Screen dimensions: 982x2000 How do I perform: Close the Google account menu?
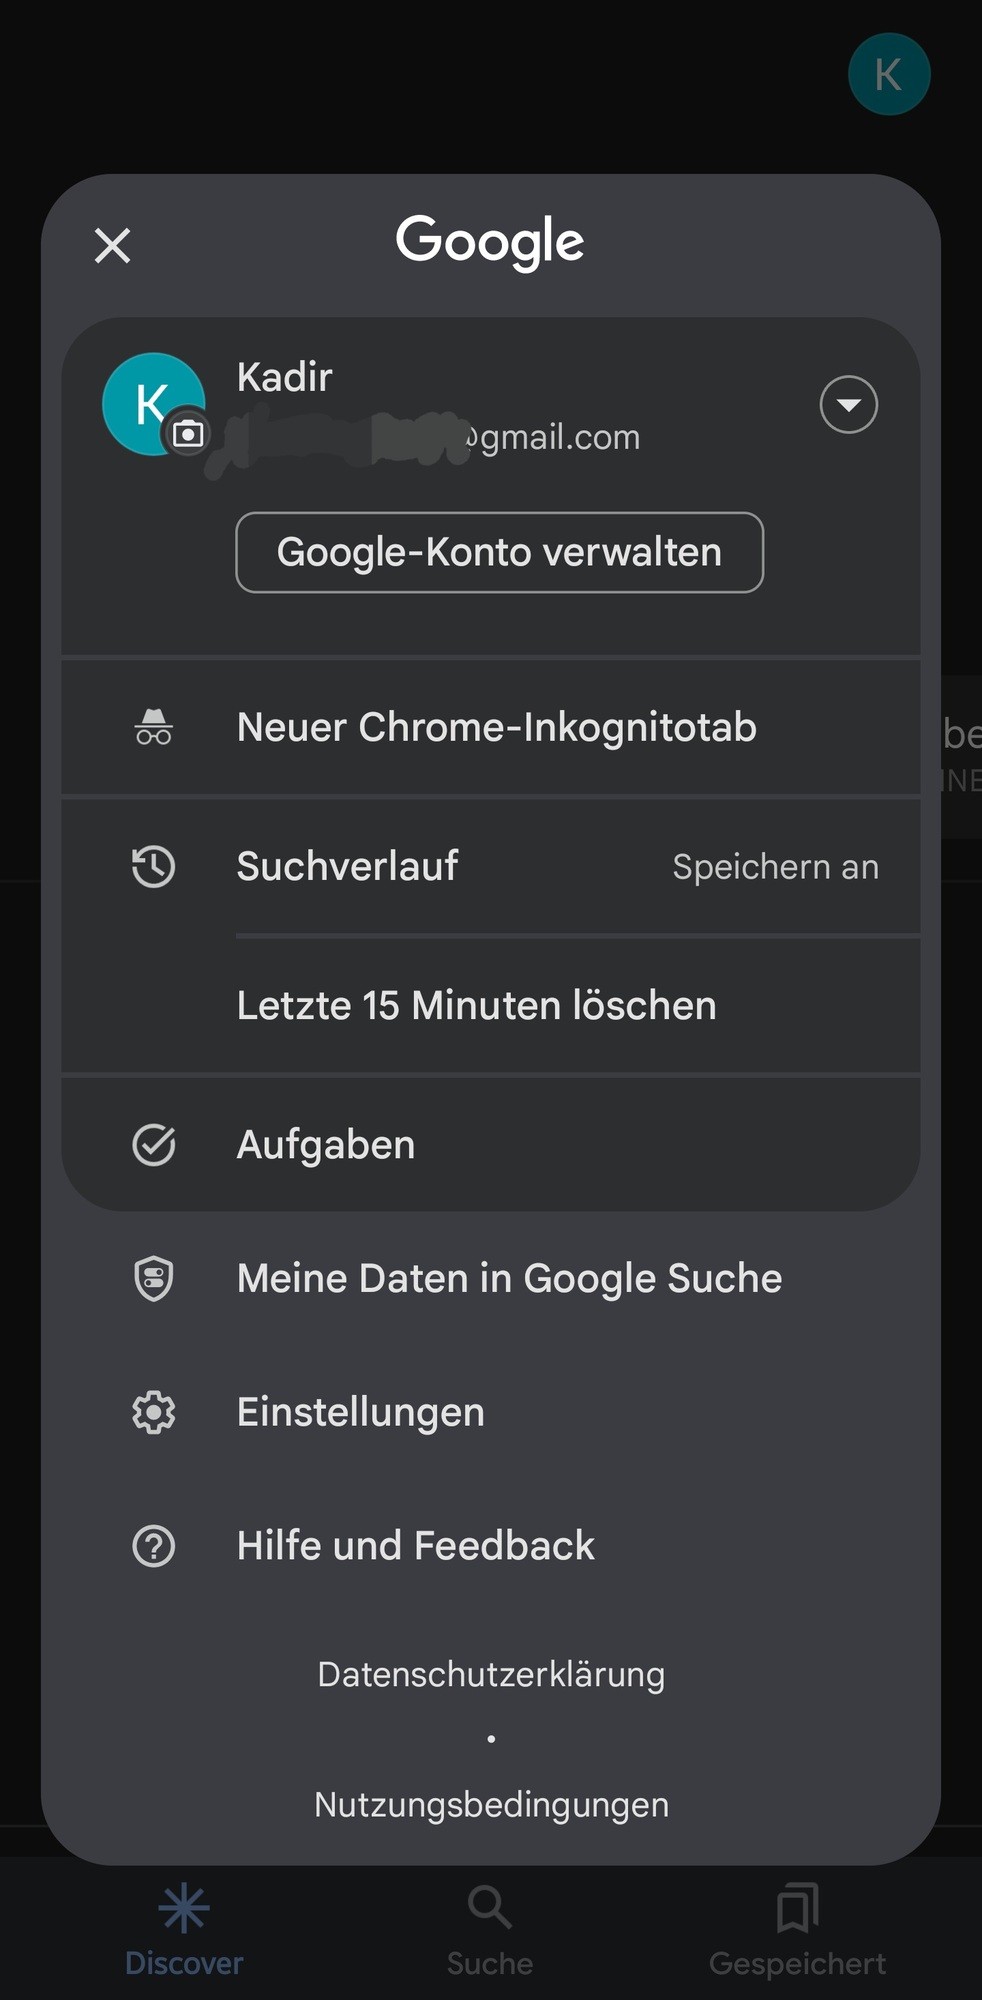click(x=112, y=245)
